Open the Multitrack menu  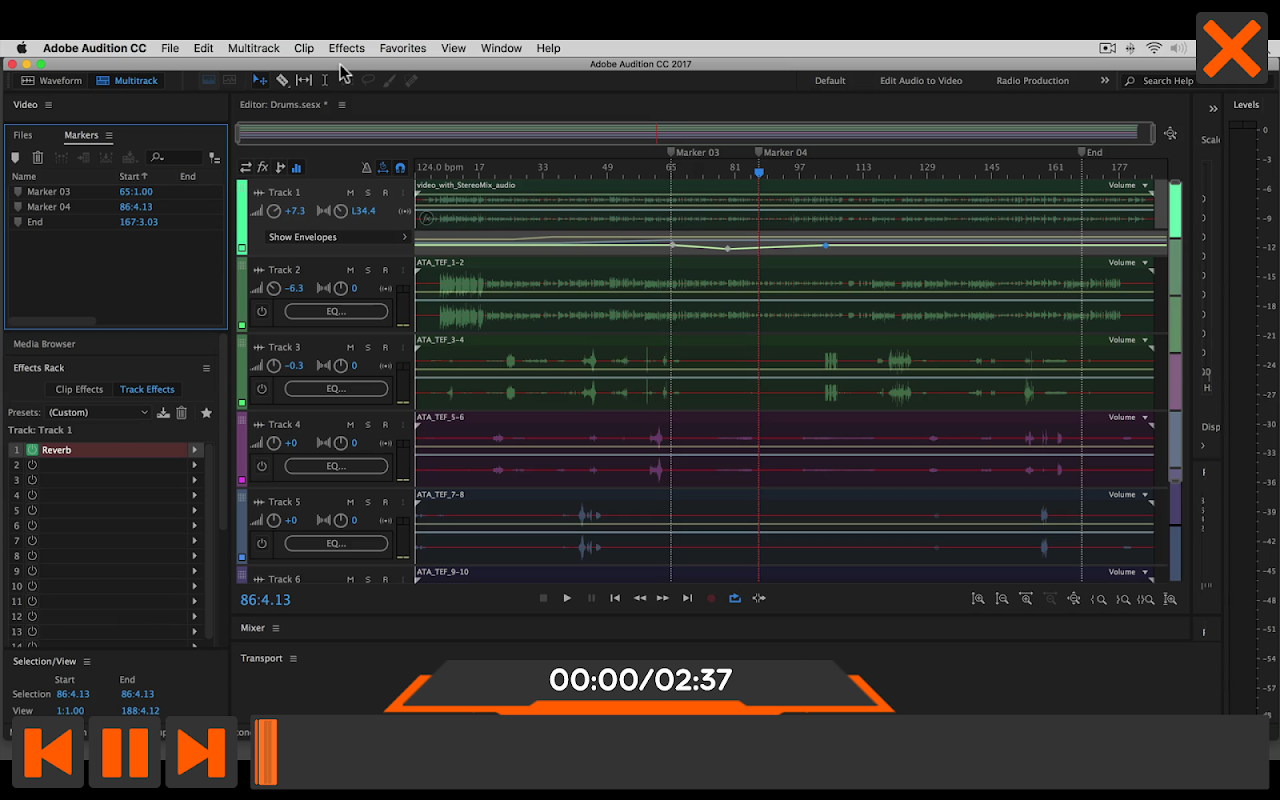click(254, 48)
